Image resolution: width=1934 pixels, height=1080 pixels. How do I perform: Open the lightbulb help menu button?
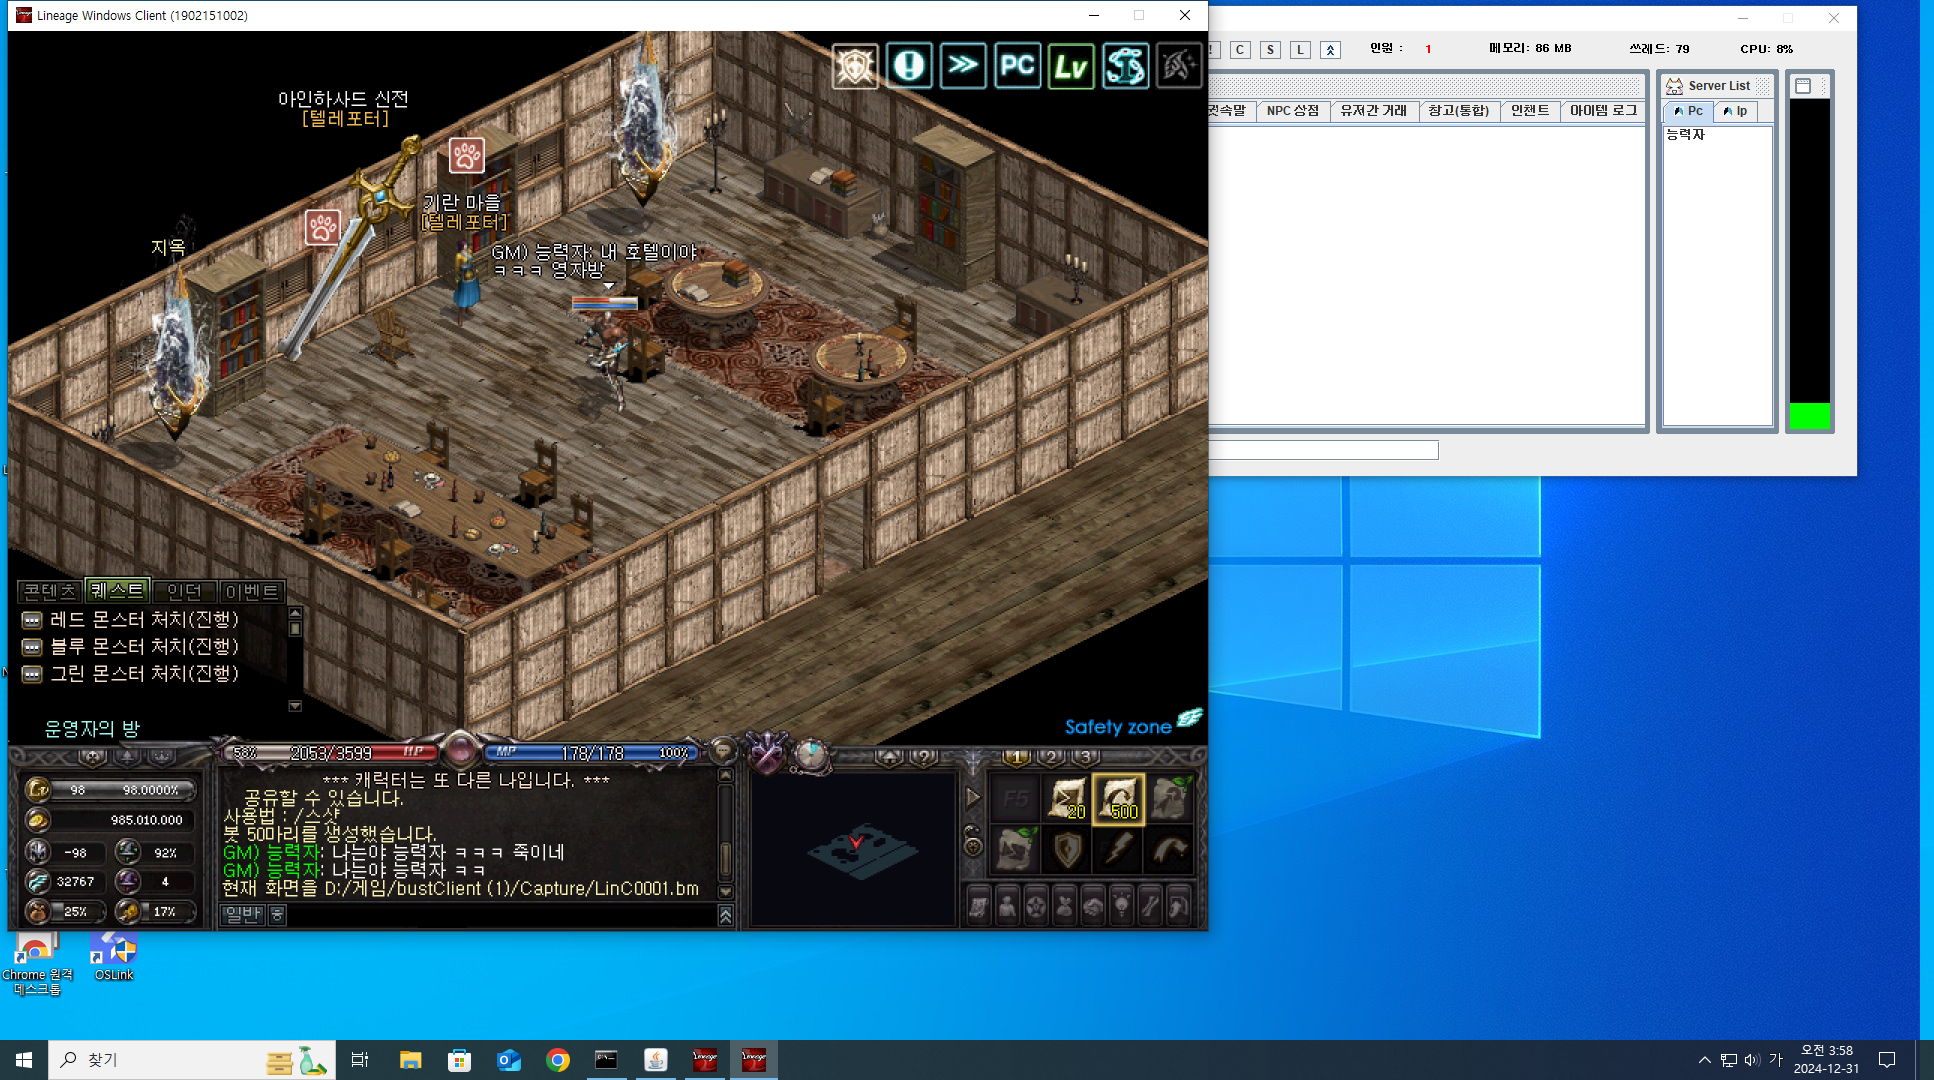coord(1122,907)
